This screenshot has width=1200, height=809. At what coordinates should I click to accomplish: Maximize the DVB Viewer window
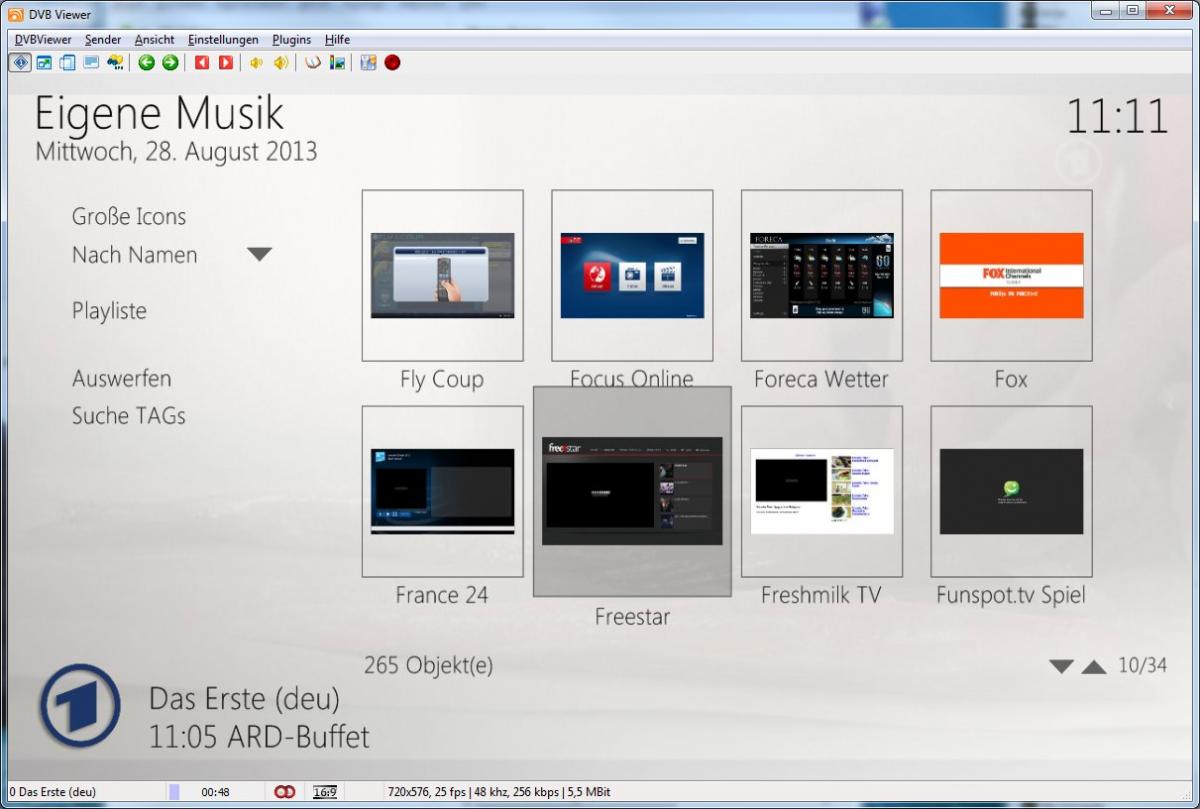click(1132, 11)
